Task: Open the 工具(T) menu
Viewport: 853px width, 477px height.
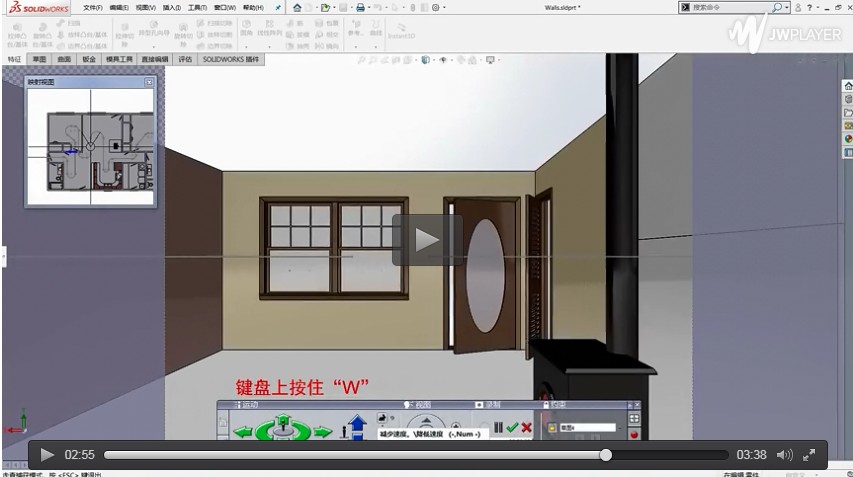Action: (x=197, y=7)
